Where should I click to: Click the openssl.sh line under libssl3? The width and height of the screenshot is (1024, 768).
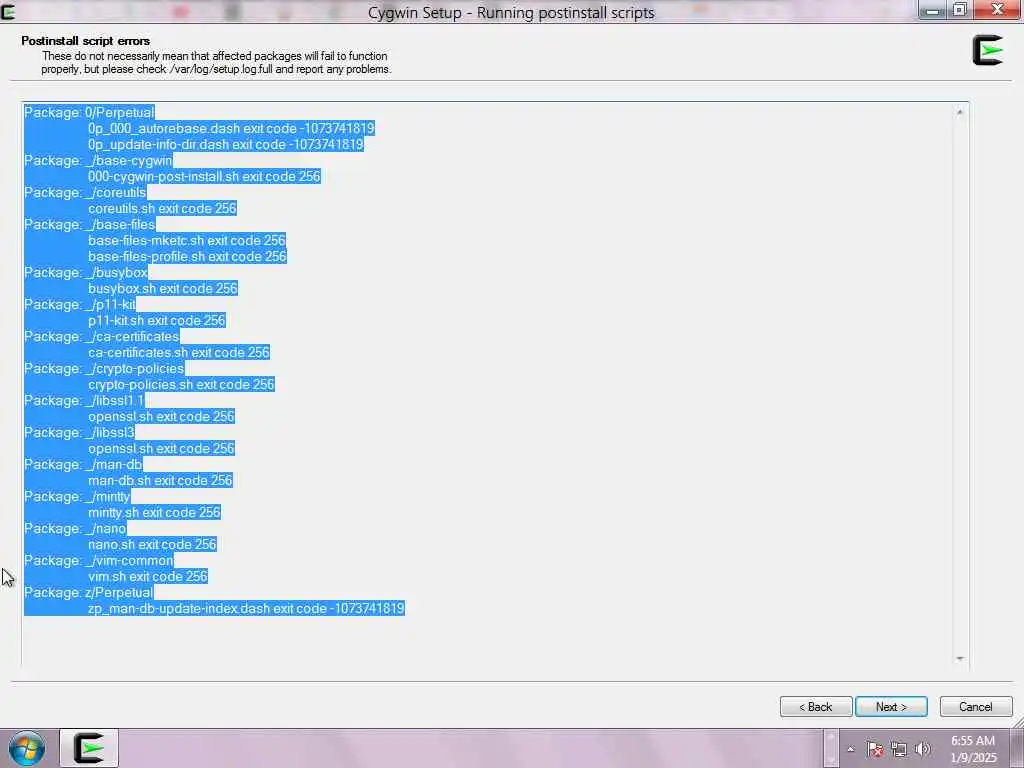(161, 448)
